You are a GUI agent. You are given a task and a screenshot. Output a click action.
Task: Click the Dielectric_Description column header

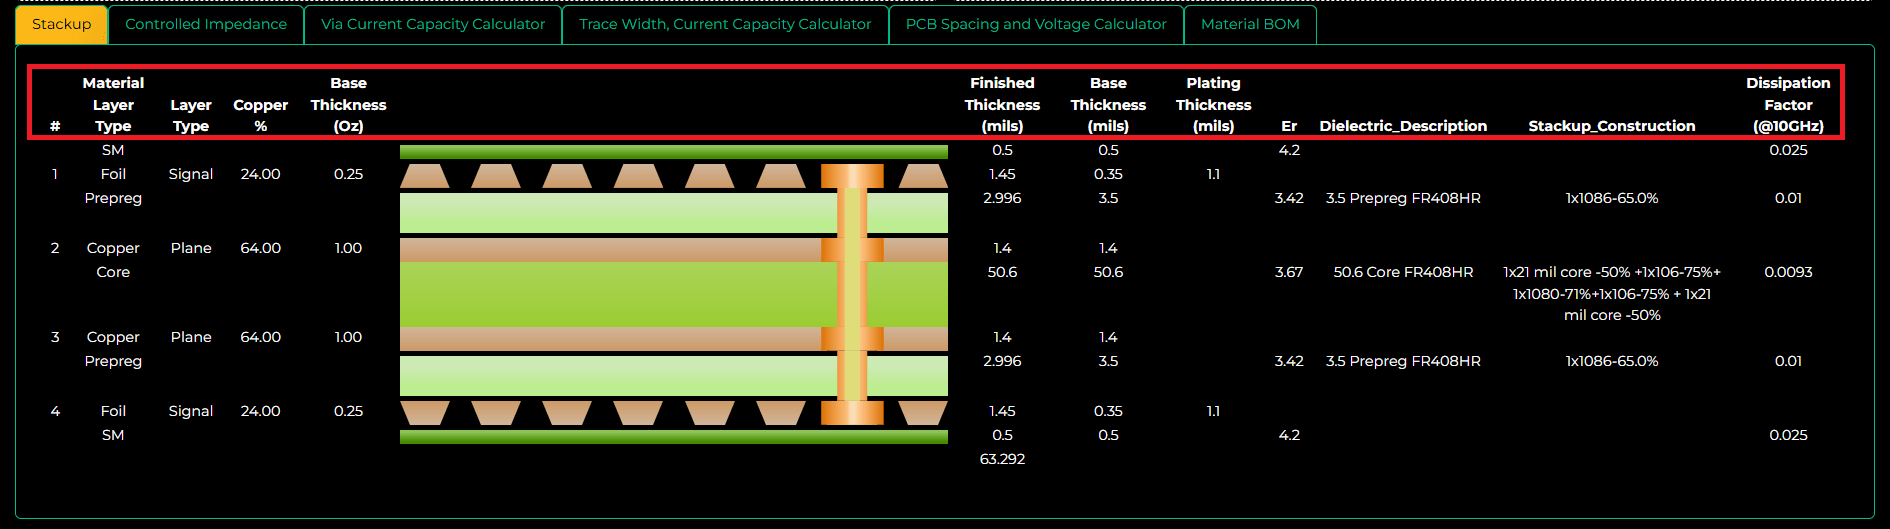[x=1403, y=126]
